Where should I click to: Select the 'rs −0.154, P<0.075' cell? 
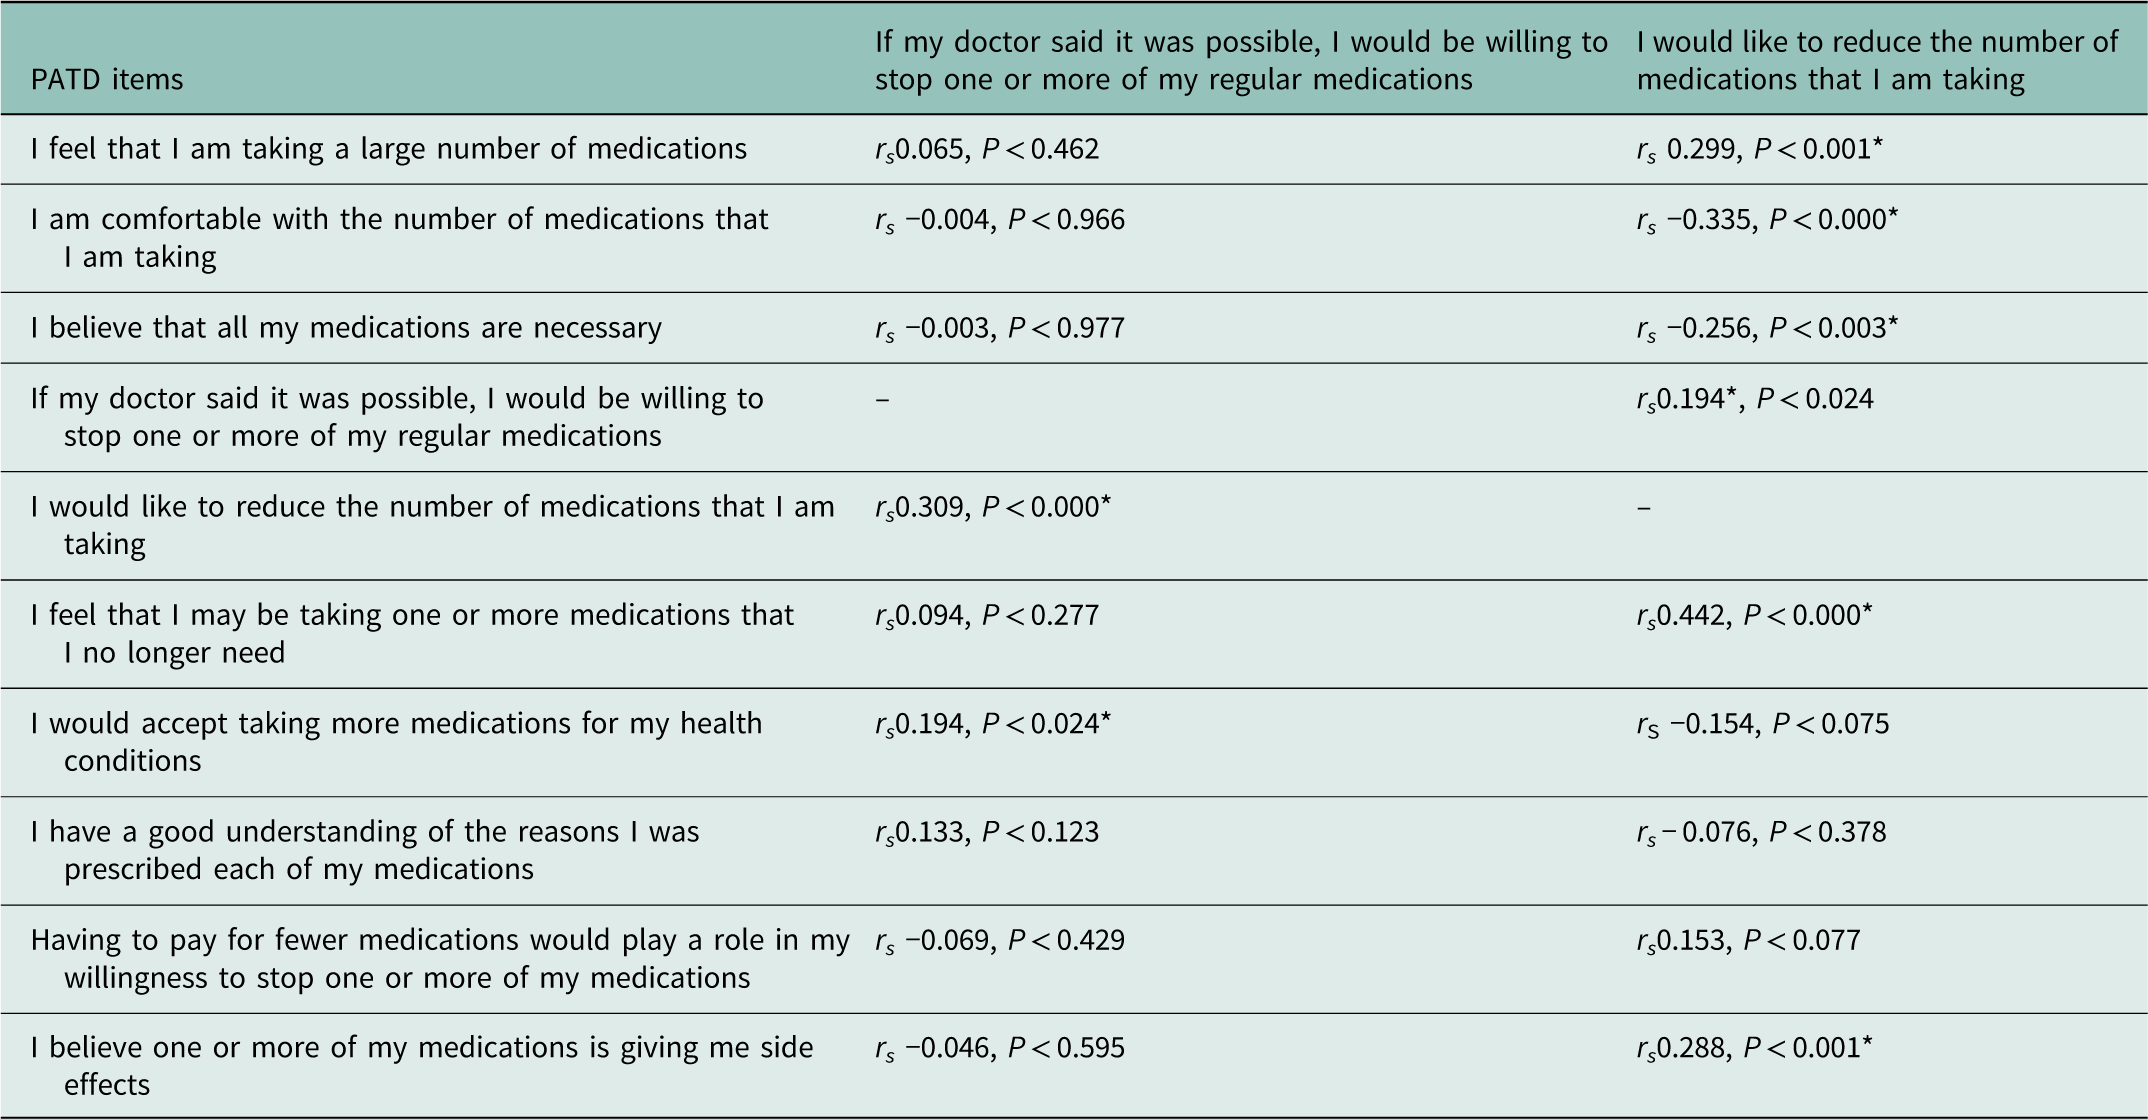tap(1762, 724)
